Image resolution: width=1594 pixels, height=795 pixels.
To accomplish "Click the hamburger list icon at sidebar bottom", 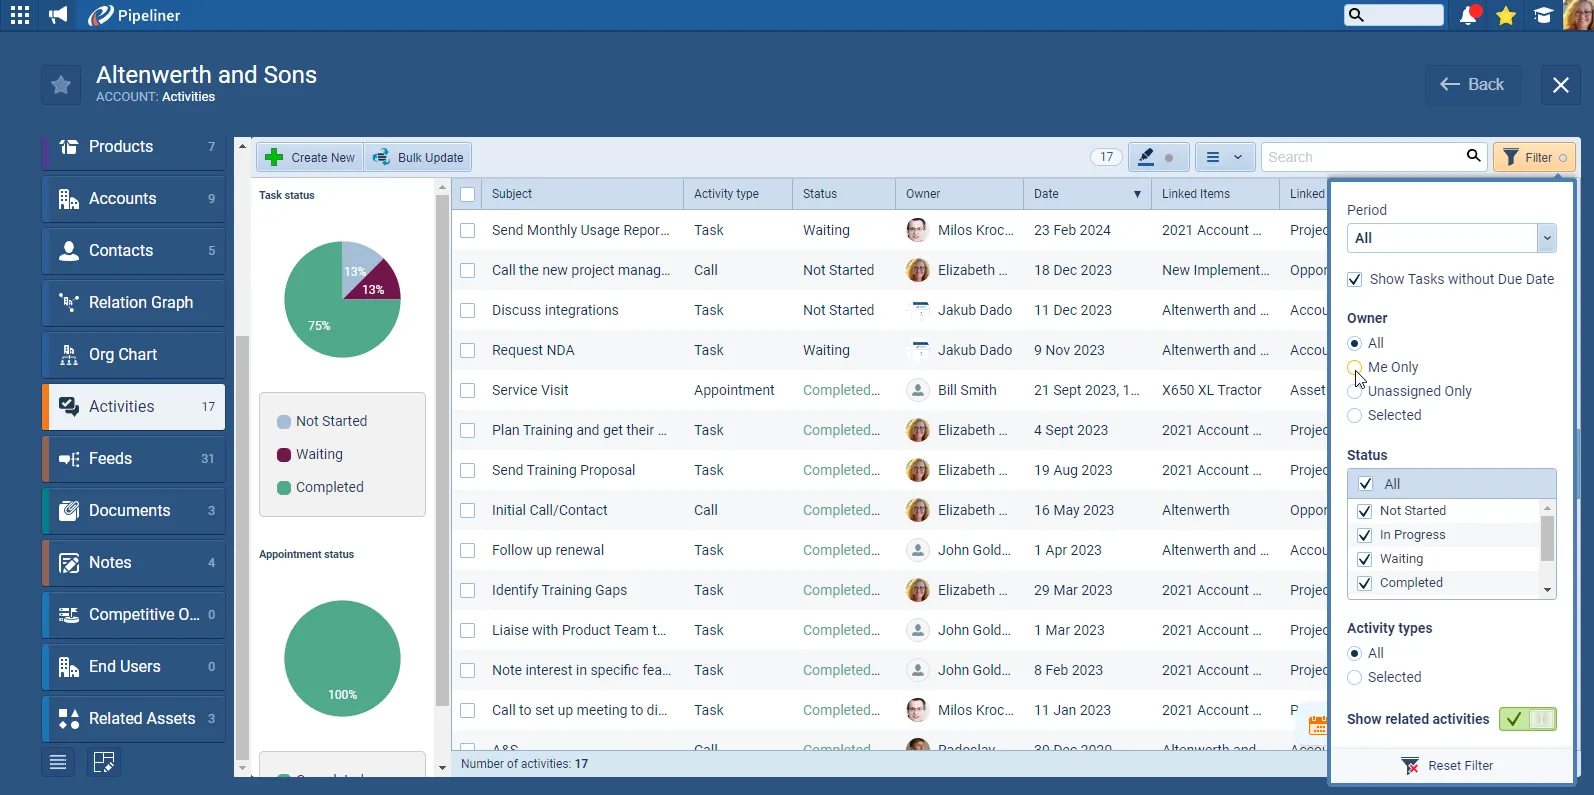I will tap(58, 762).
